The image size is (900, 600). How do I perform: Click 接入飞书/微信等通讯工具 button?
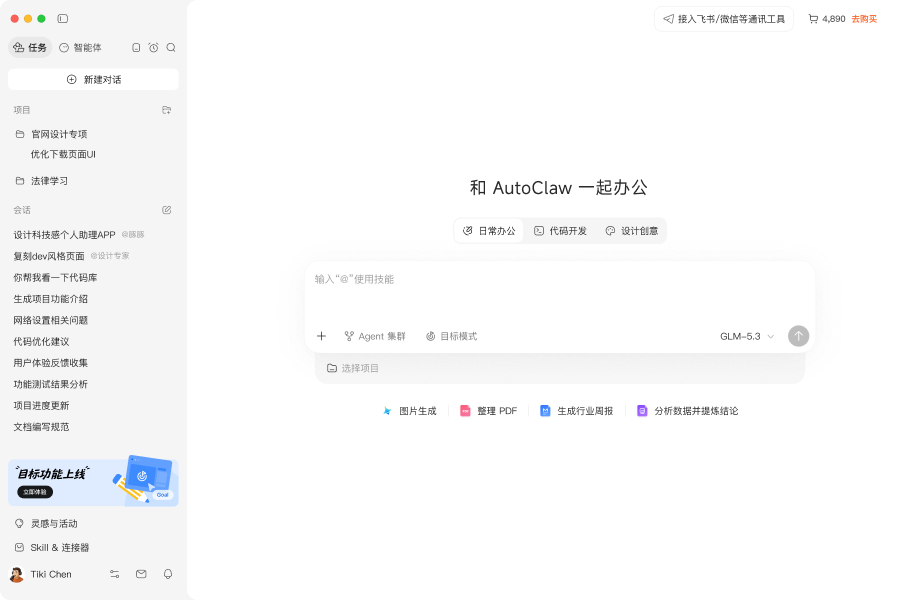coord(724,19)
